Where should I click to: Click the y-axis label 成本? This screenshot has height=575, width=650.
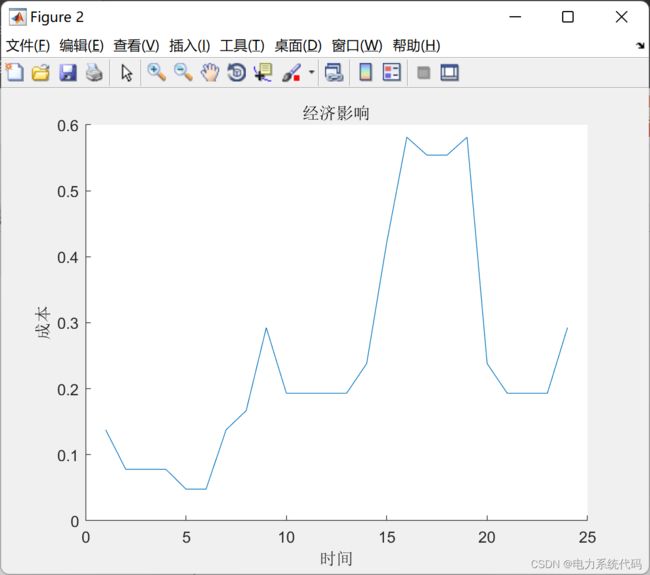pyautogui.click(x=43, y=323)
